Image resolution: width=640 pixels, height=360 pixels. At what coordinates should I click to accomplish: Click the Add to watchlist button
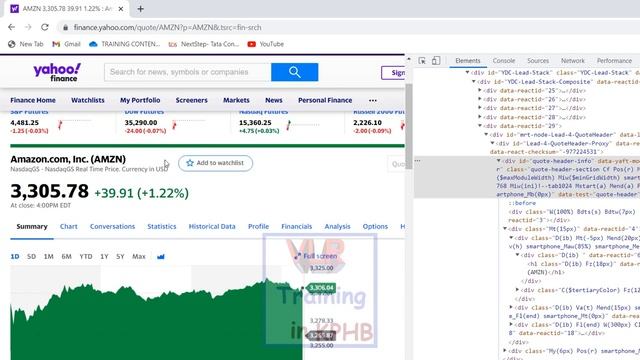tap(216, 163)
